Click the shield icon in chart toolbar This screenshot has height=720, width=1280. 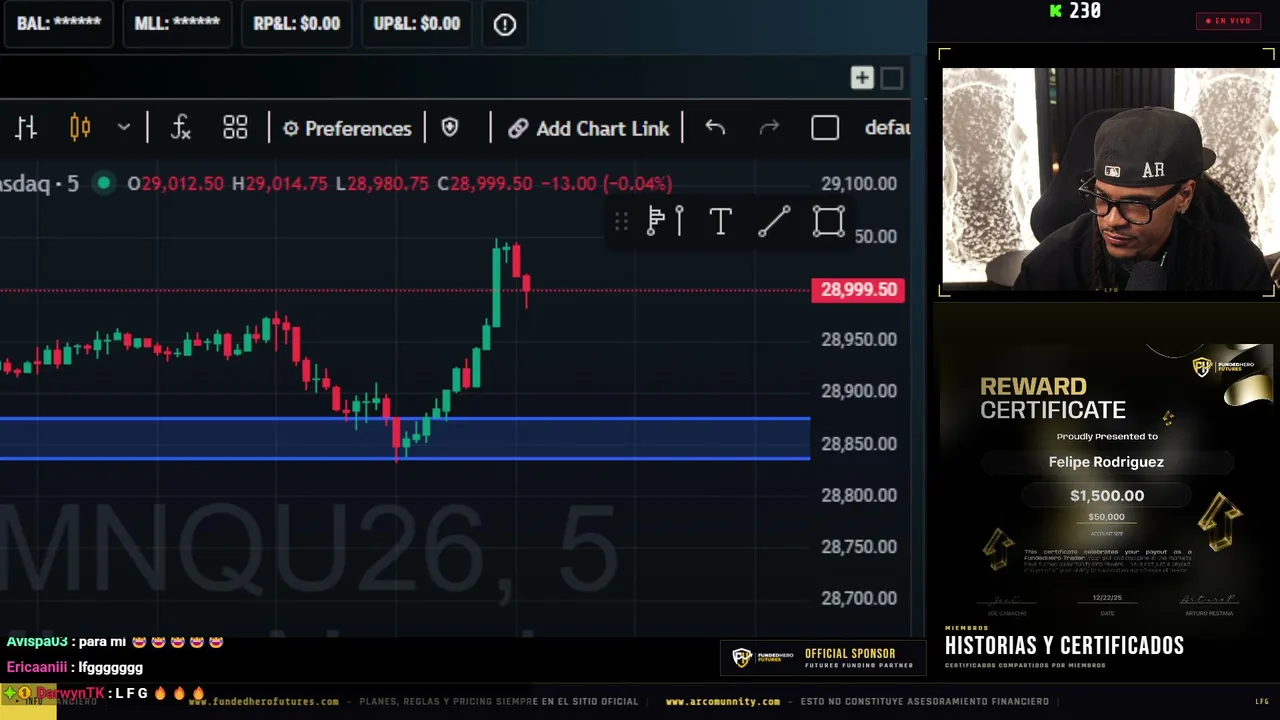(450, 128)
